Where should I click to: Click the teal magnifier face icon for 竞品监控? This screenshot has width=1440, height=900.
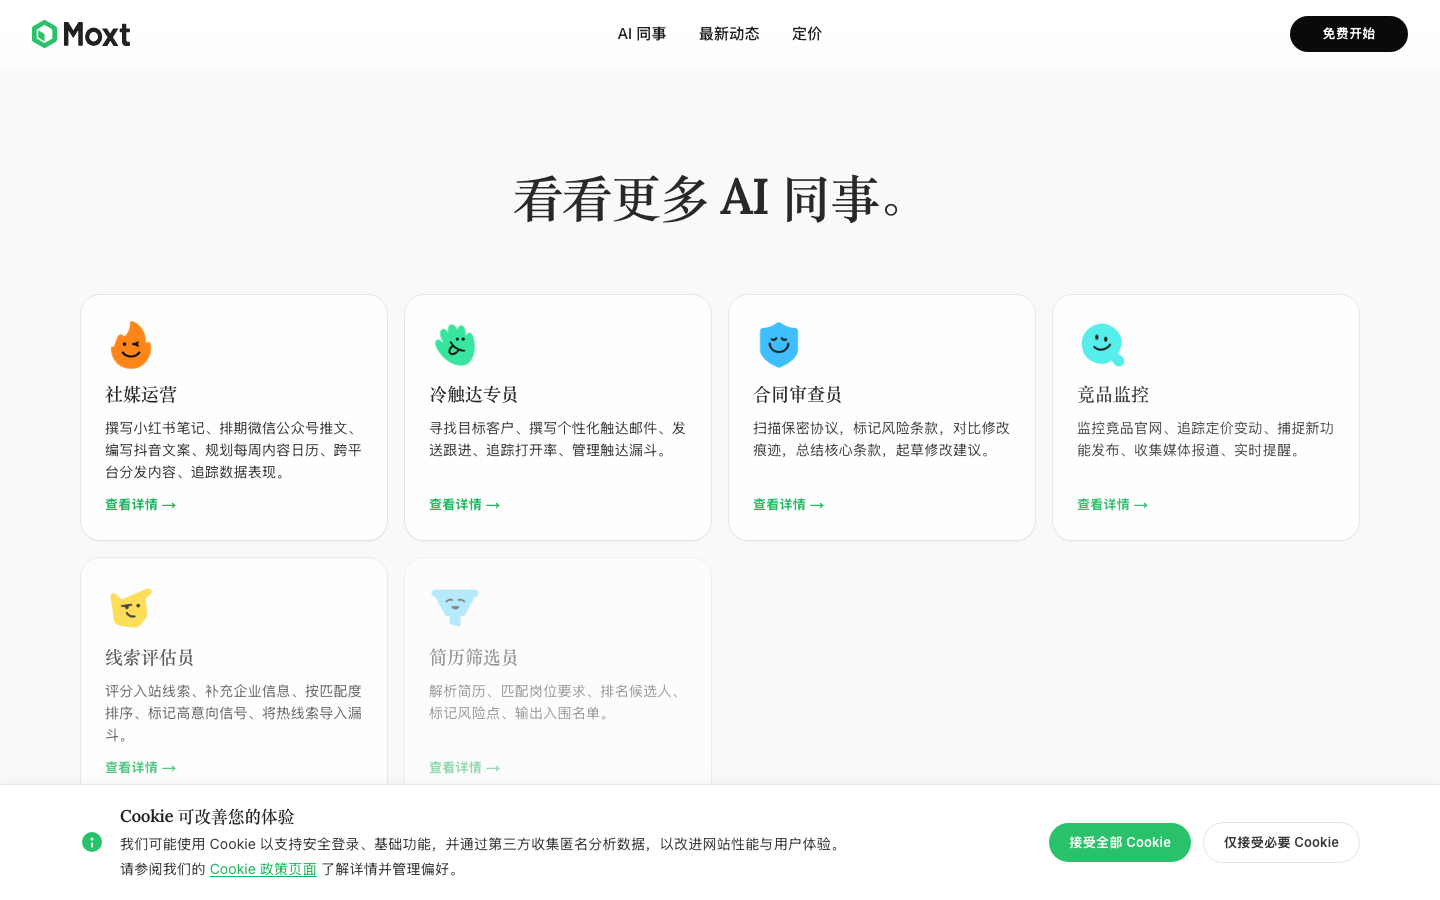1103,345
